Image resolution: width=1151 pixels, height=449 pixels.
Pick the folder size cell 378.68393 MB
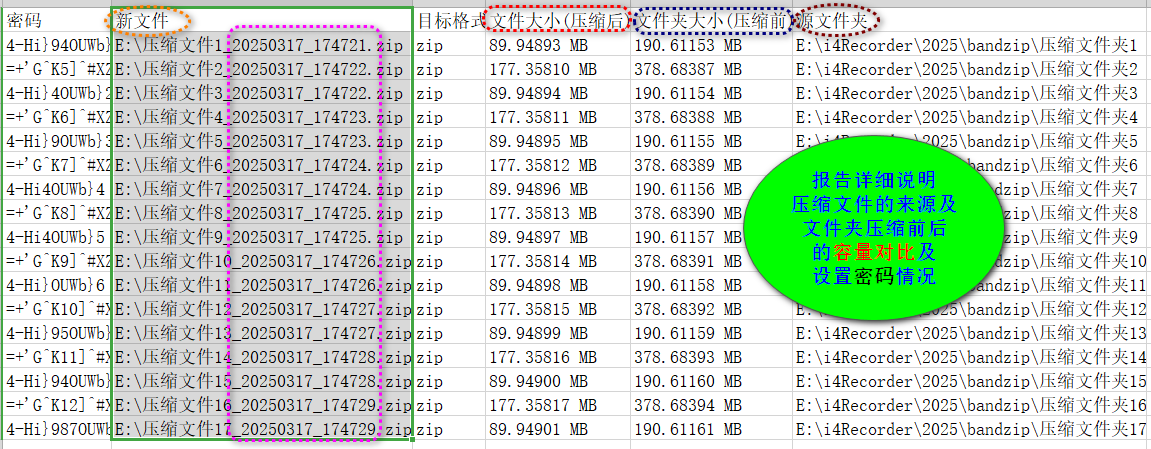point(711,357)
